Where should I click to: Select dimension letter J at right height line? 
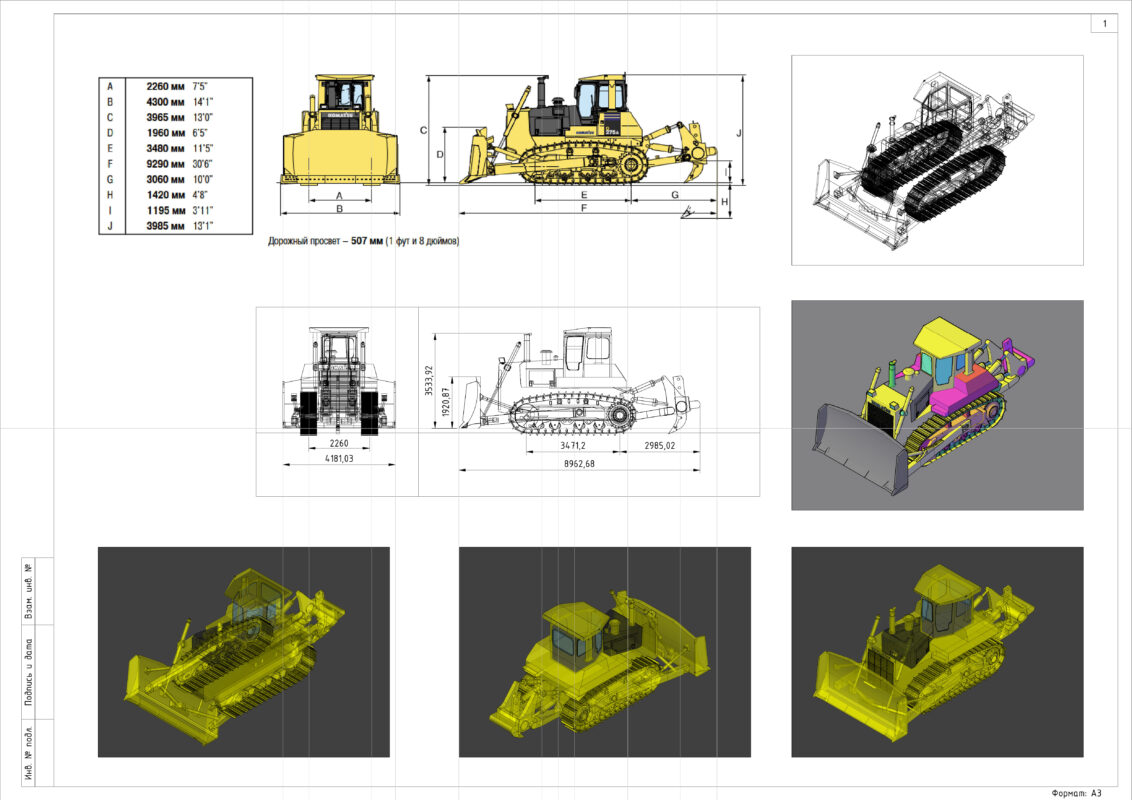(x=739, y=134)
